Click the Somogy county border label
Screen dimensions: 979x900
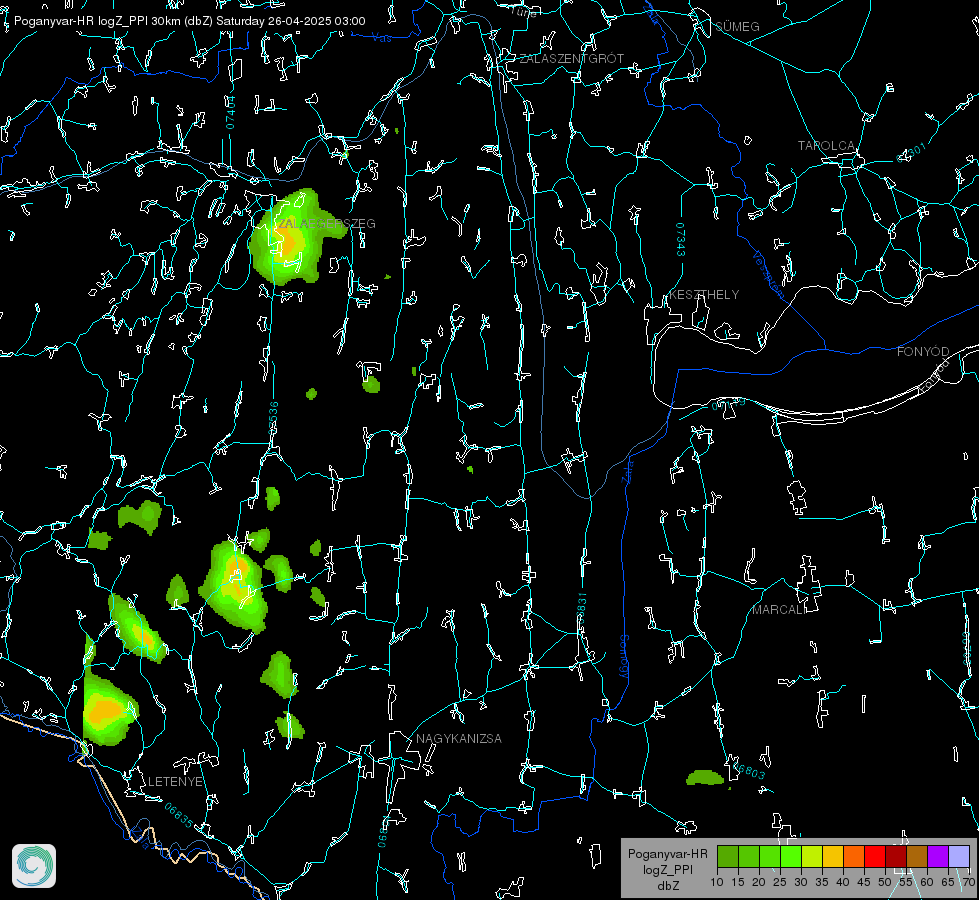624,656
